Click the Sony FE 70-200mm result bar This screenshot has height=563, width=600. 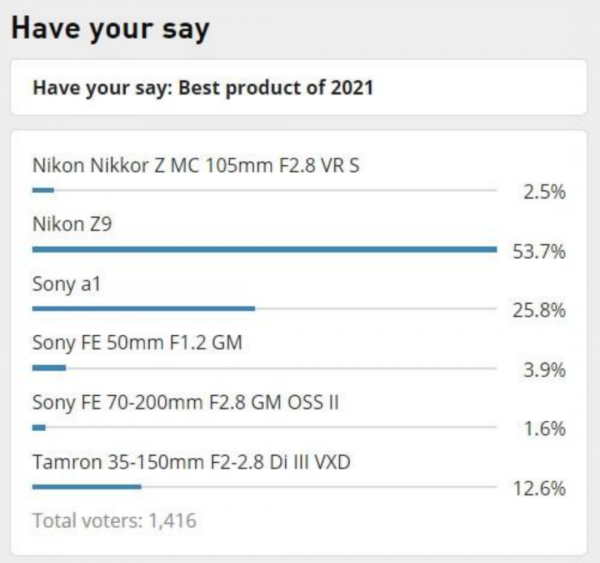[x=39, y=428]
